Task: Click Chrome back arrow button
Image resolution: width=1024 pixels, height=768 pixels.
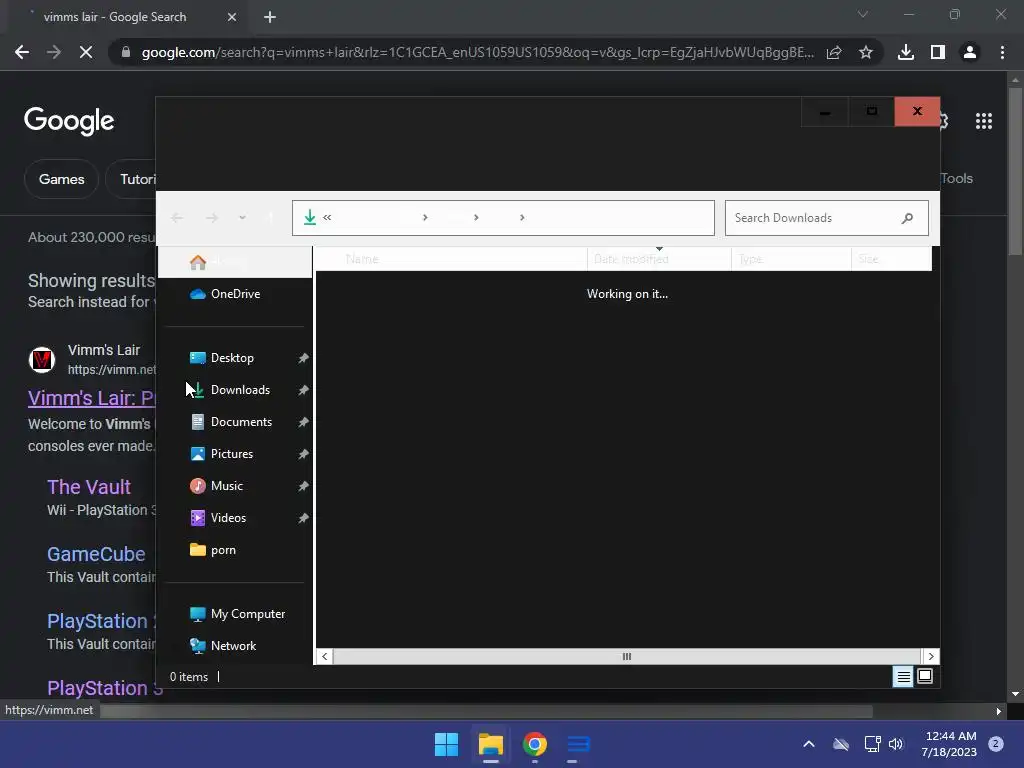Action: (x=22, y=52)
